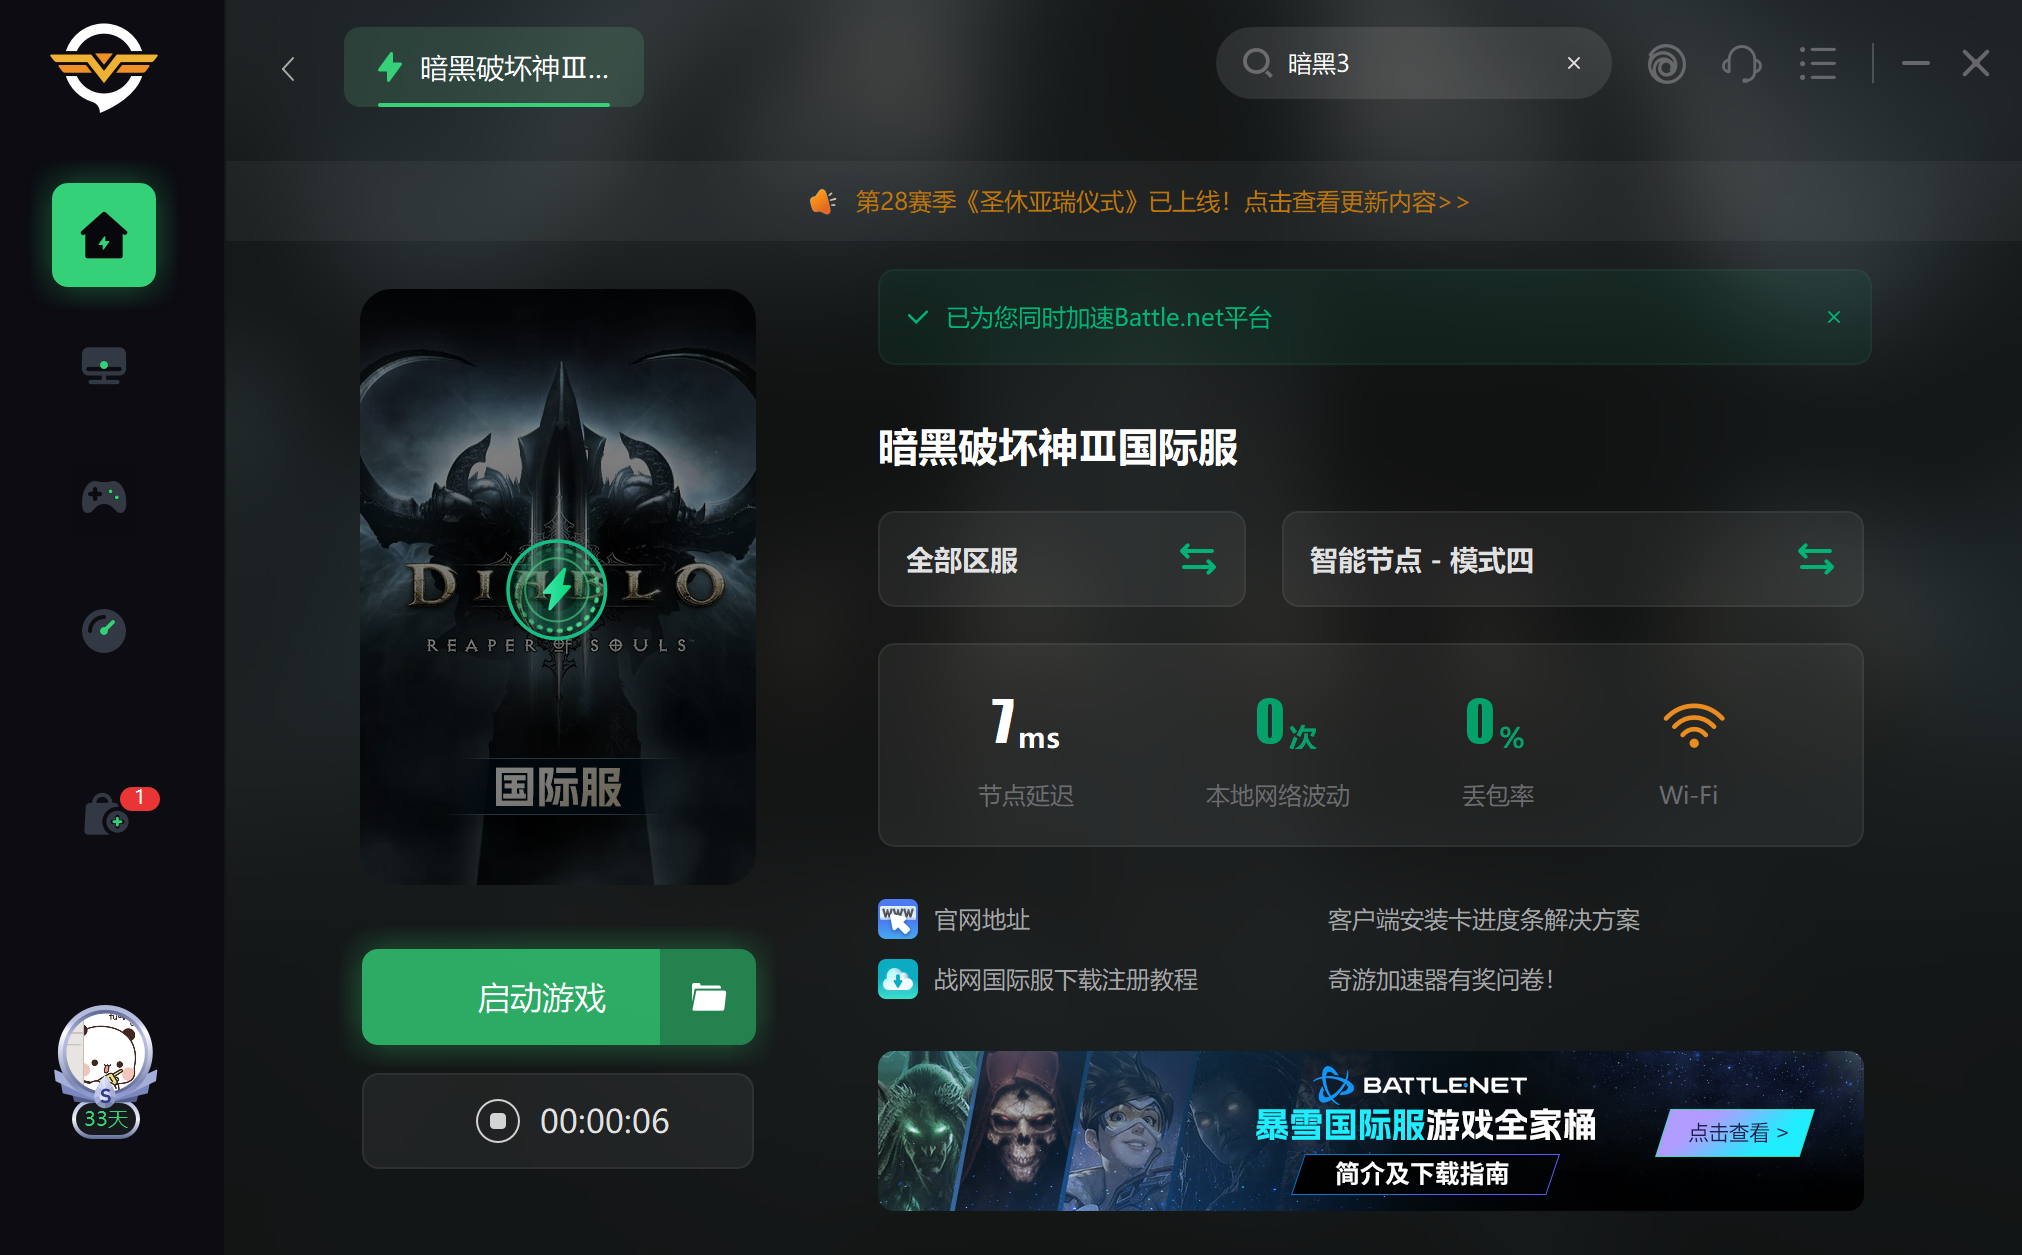Screen dimensions: 2022x1255
Task: Click the home sidebar icon
Action: (x=104, y=235)
